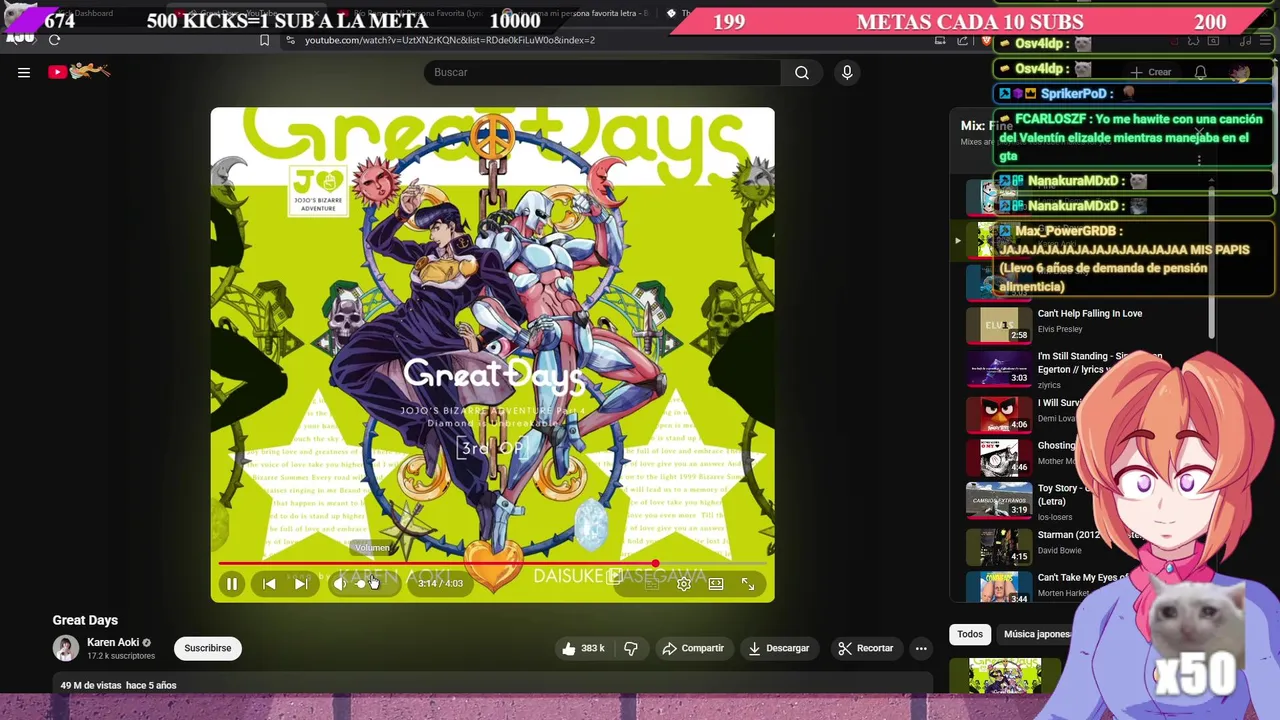Open the Crear create button
1280x720 pixels.
[x=1151, y=72]
